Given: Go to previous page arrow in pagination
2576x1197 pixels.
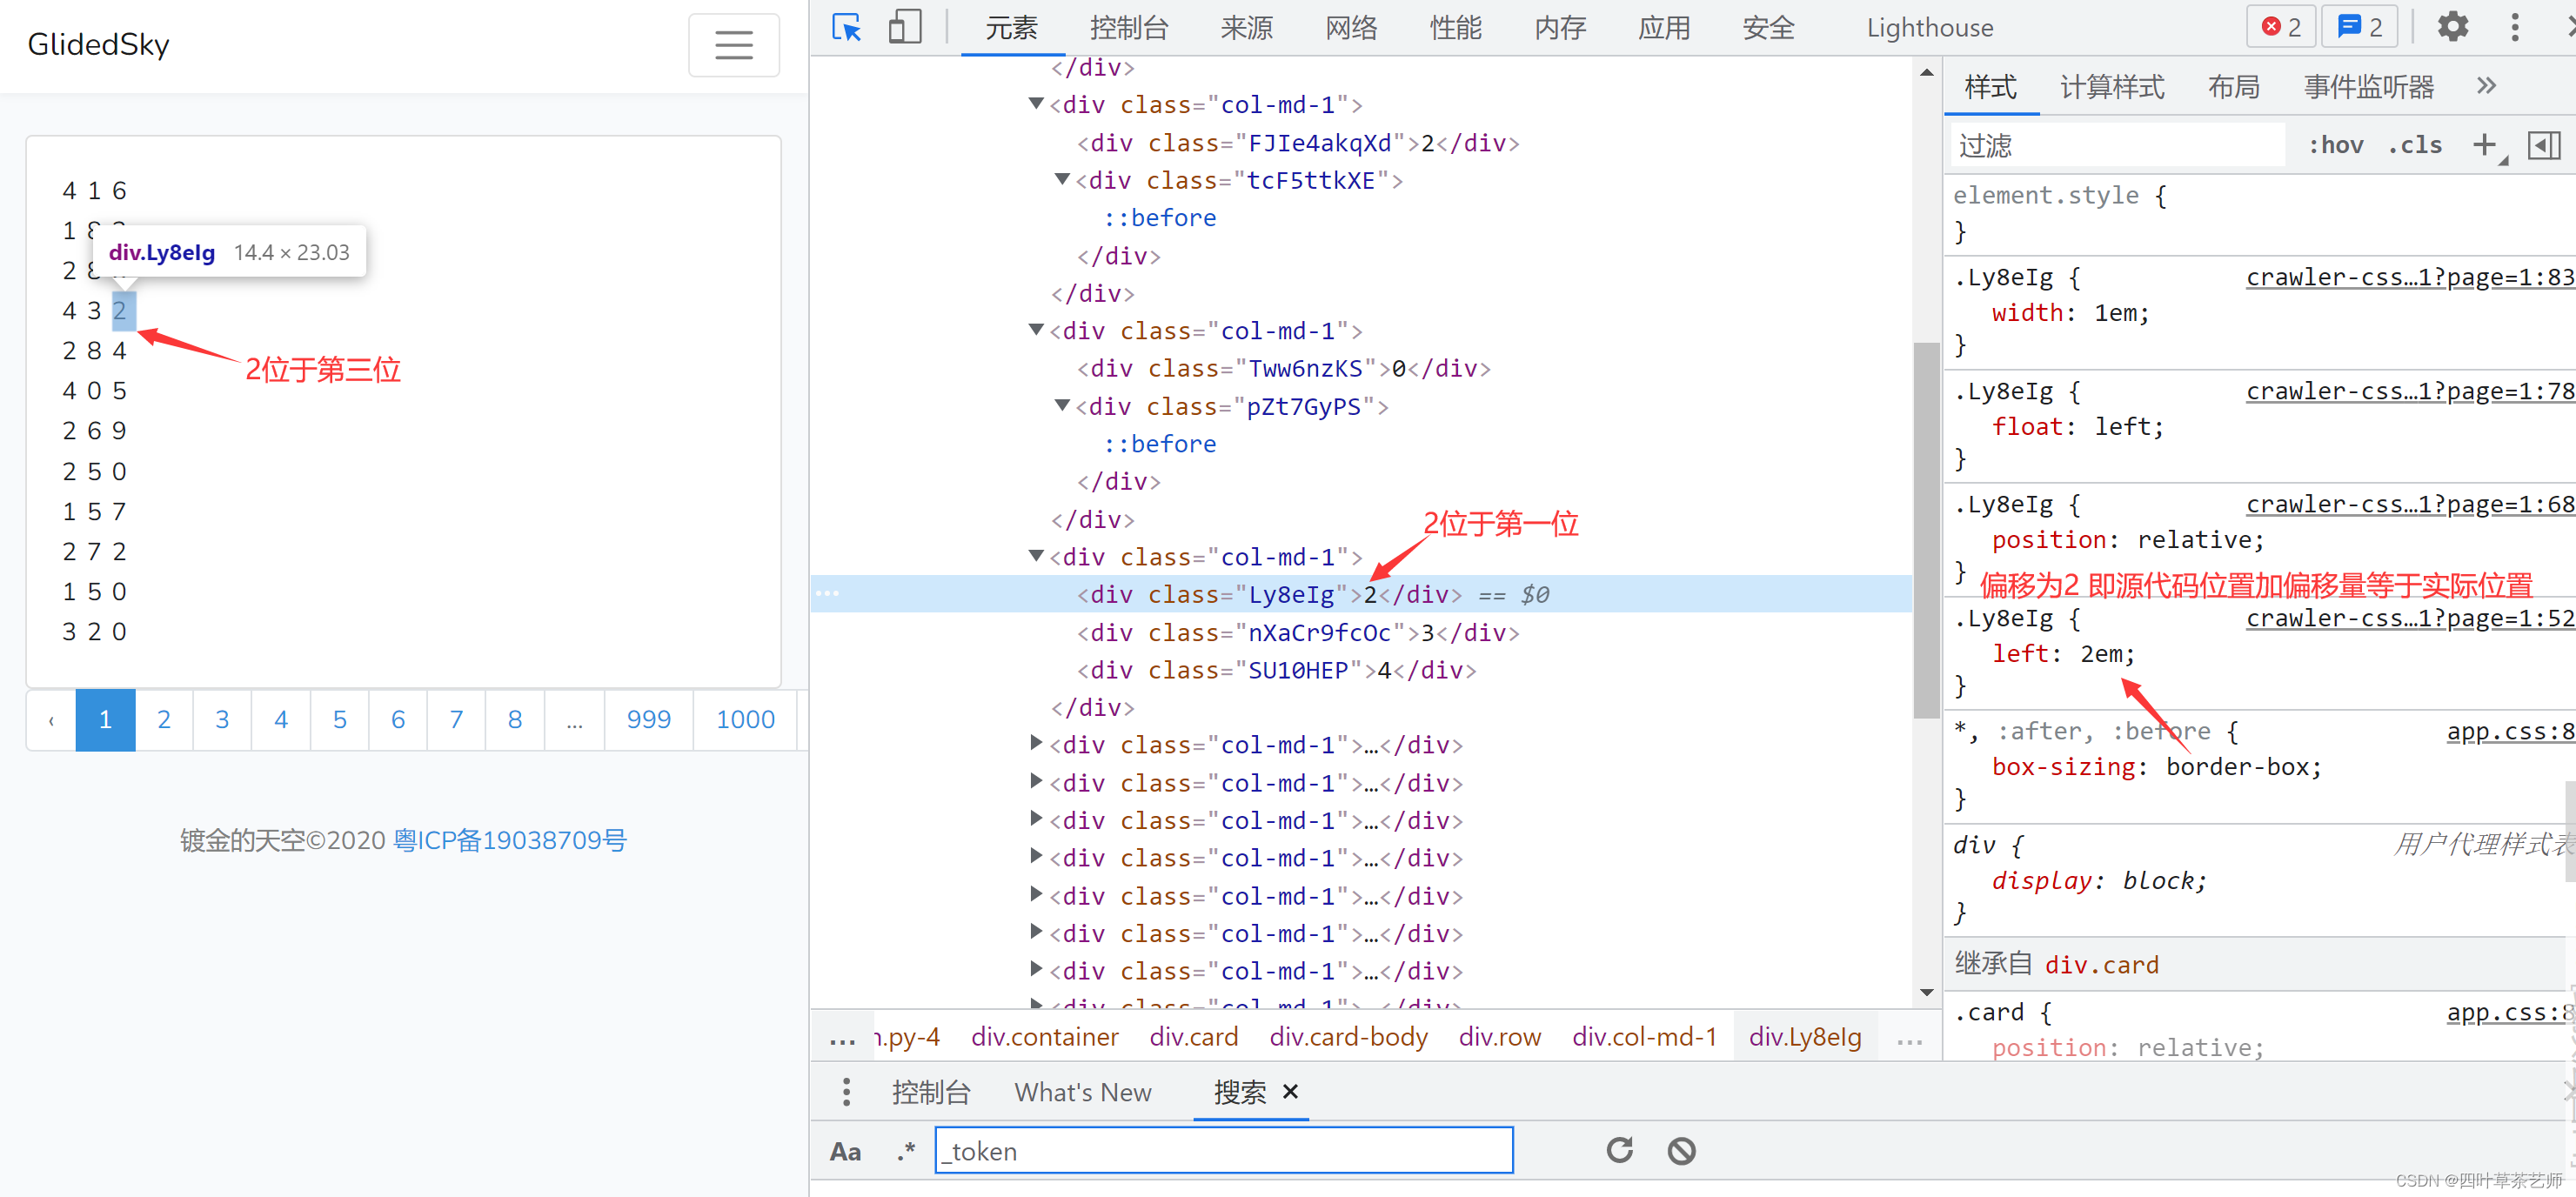Looking at the screenshot, I should pos(51,719).
